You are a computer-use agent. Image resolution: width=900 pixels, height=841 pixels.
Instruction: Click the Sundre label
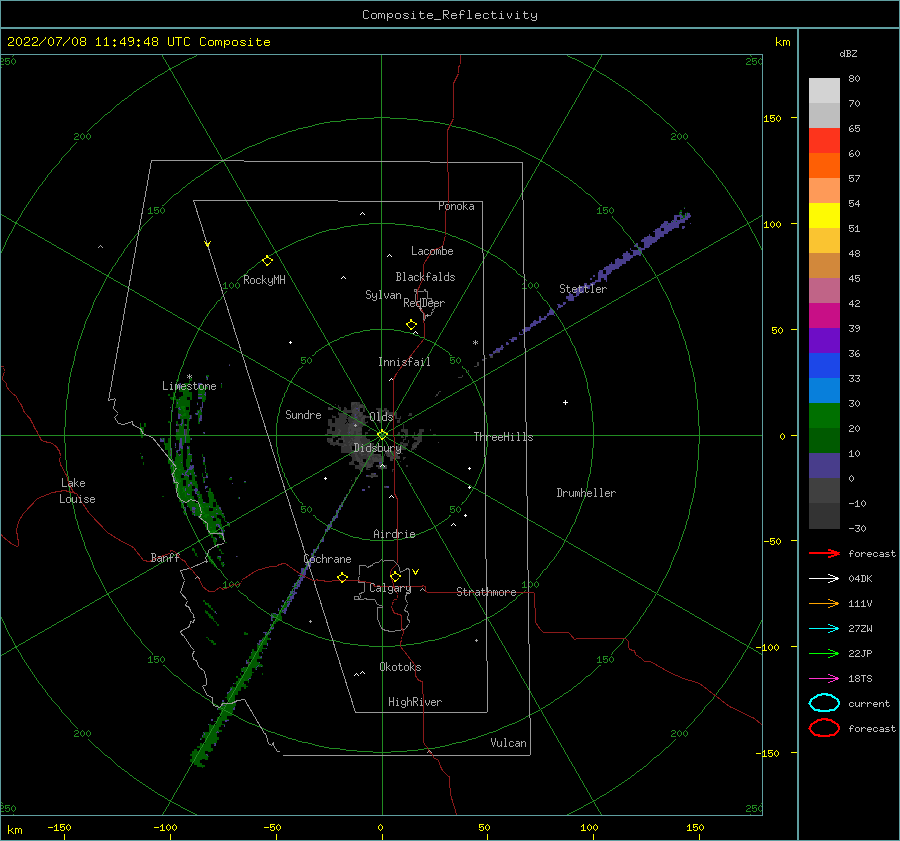pyautogui.click(x=303, y=415)
